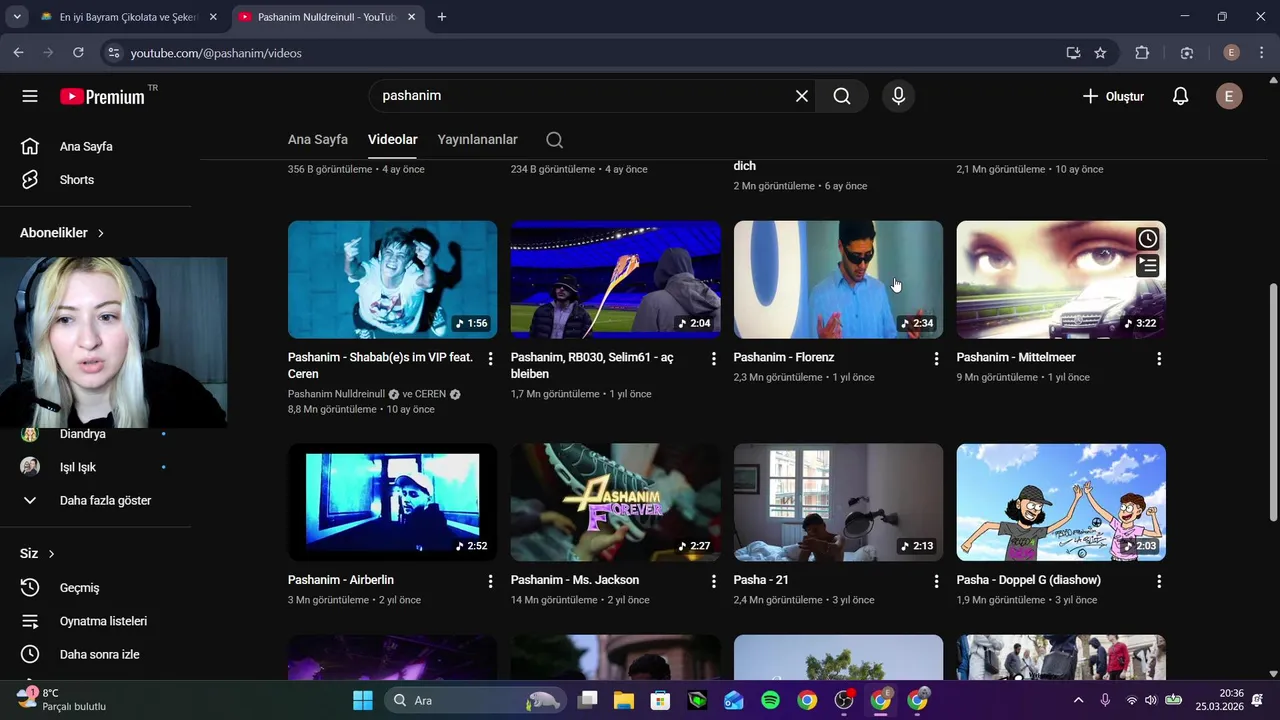Viewport: 1280px width, 720px height.
Task: Open taskbar weather widget Parçalı bulutlu
Action: click(x=60, y=700)
